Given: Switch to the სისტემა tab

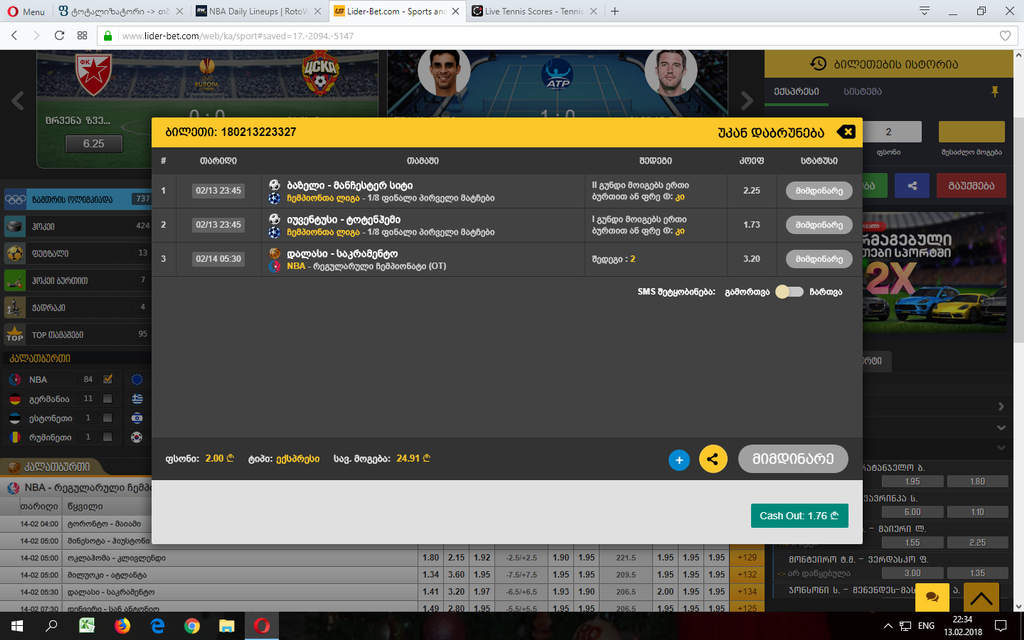Looking at the screenshot, I should (863, 91).
